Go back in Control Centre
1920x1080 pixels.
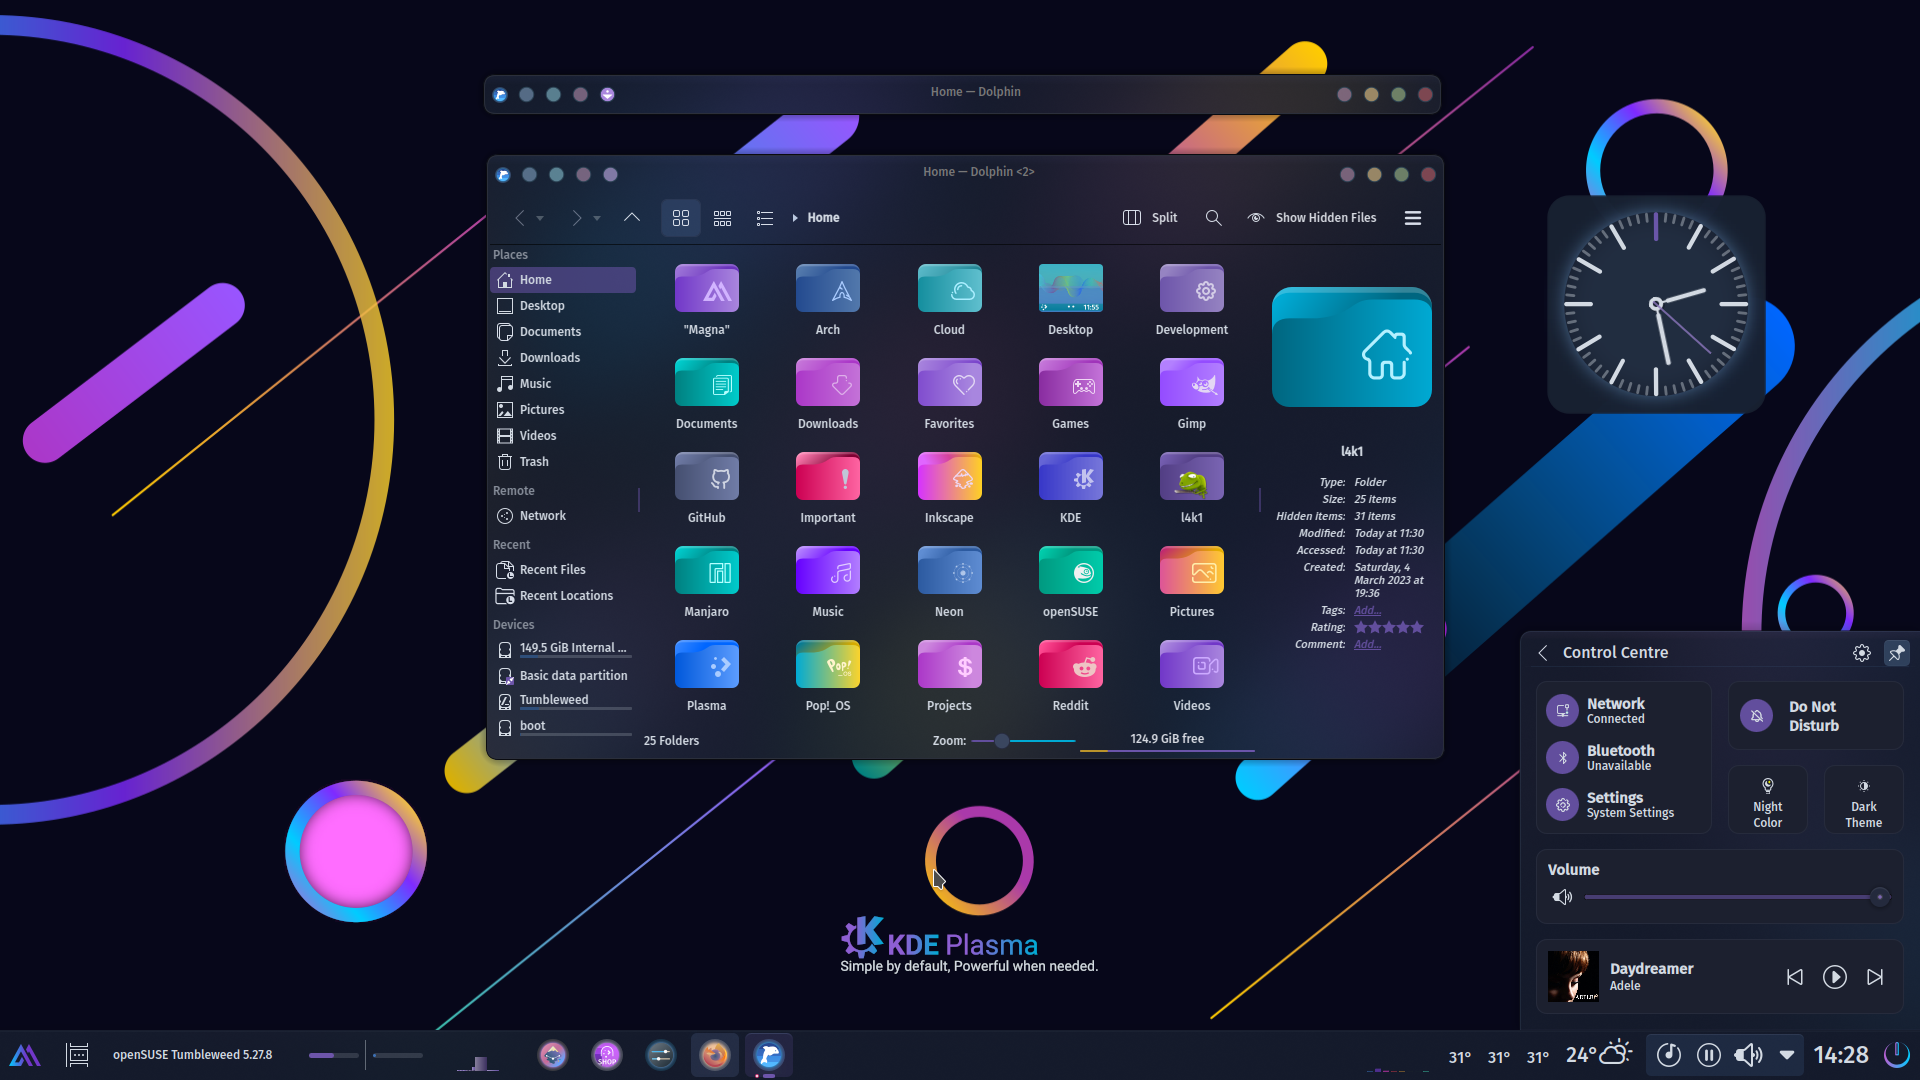(1543, 653)
